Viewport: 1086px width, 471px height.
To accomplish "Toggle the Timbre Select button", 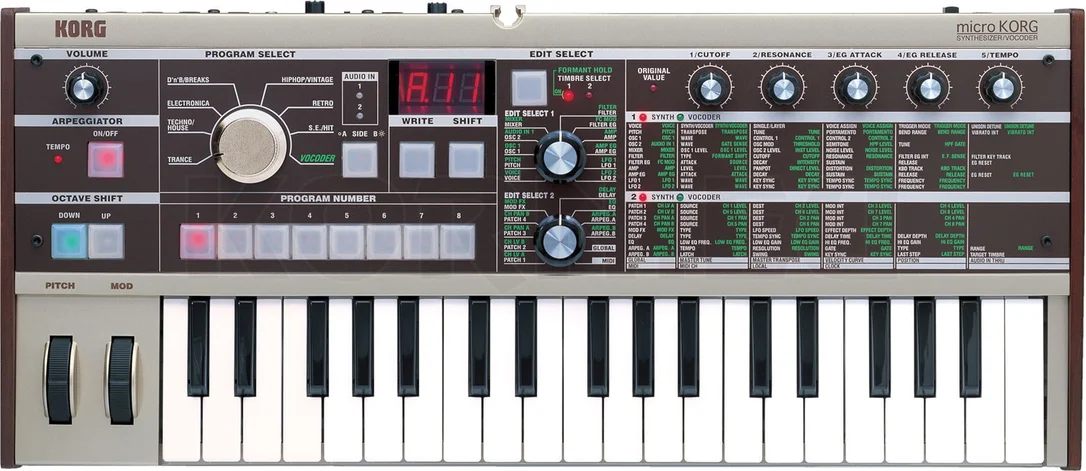I will (529, 88).
